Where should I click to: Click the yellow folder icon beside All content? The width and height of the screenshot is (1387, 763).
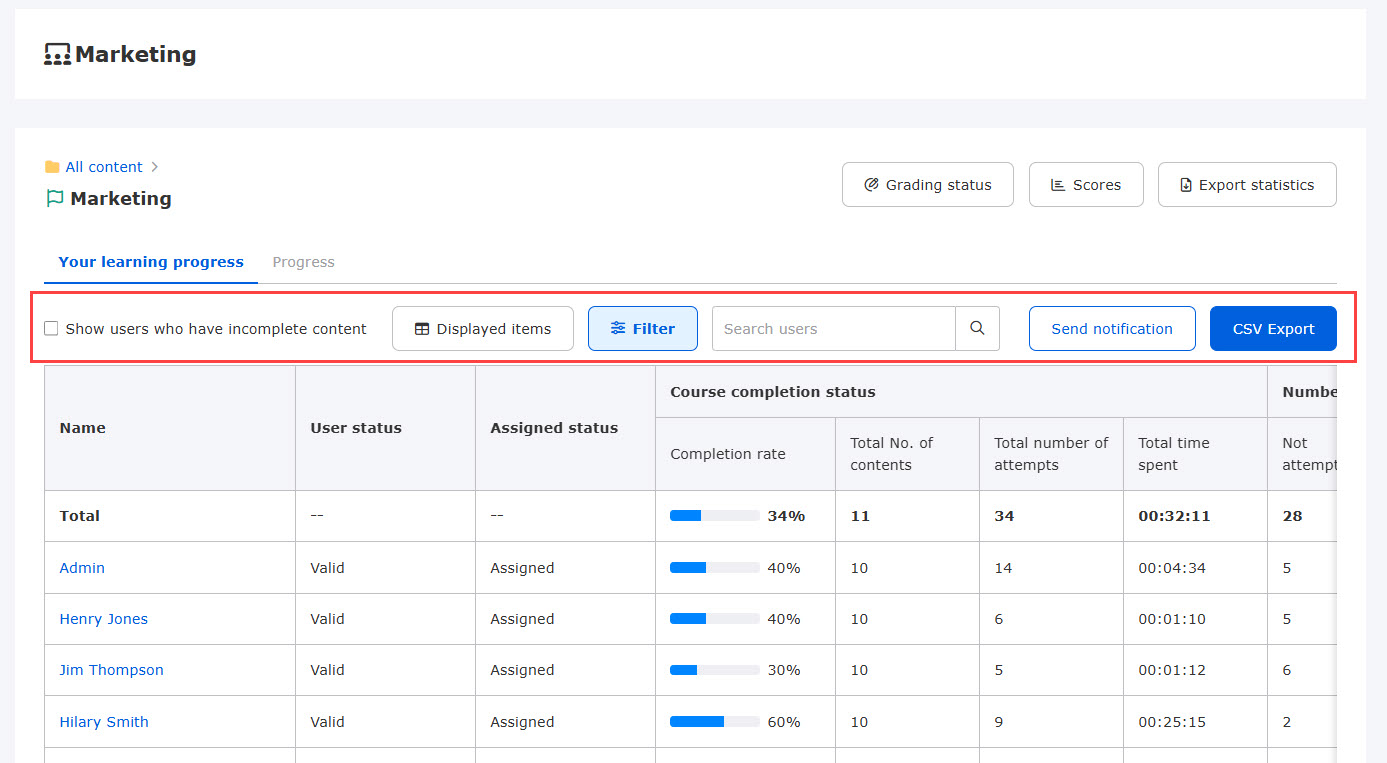(x=52, y=167)
